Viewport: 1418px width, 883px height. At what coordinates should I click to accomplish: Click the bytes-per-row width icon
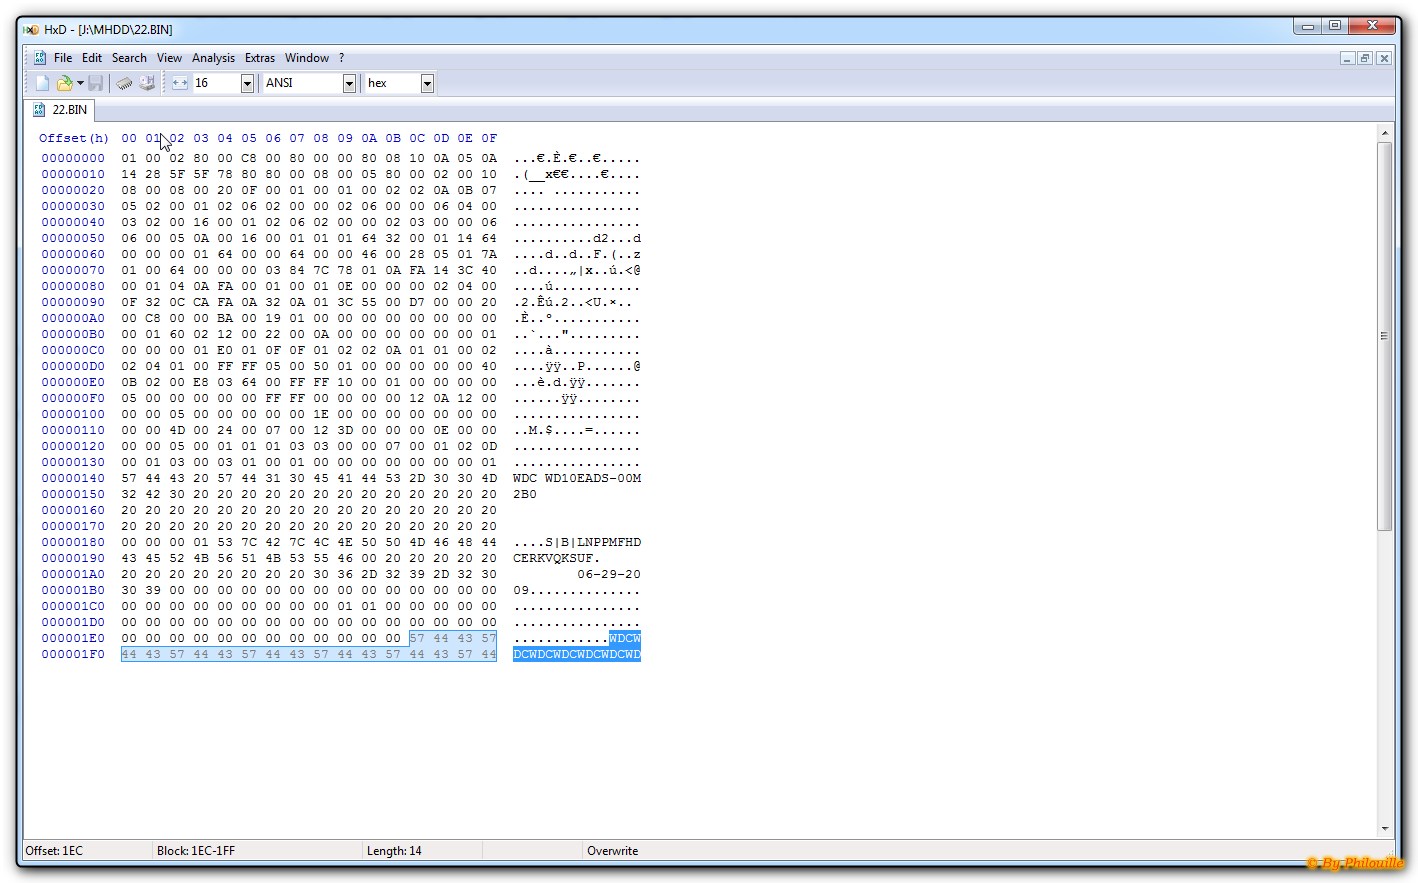tap(180, 83)
